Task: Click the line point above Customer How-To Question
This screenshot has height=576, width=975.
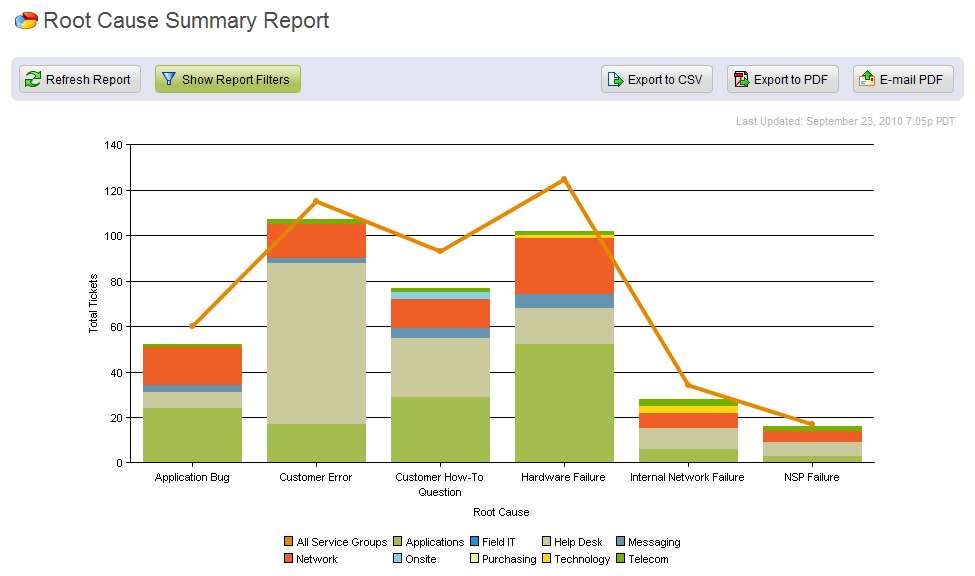Action: pos(440,251)
